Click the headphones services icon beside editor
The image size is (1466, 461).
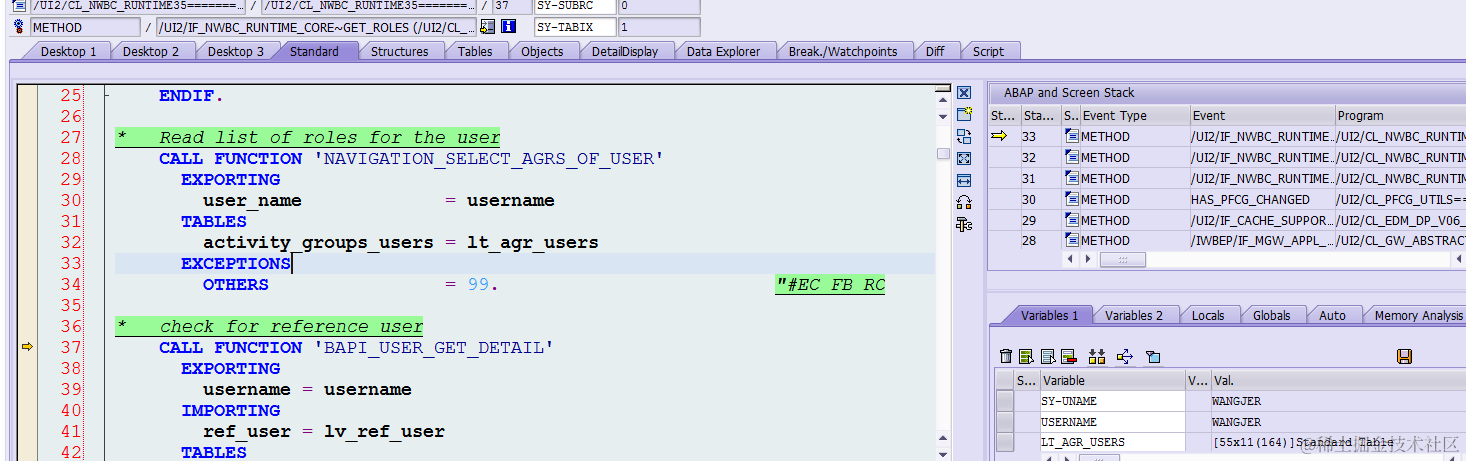pos(964,202)
